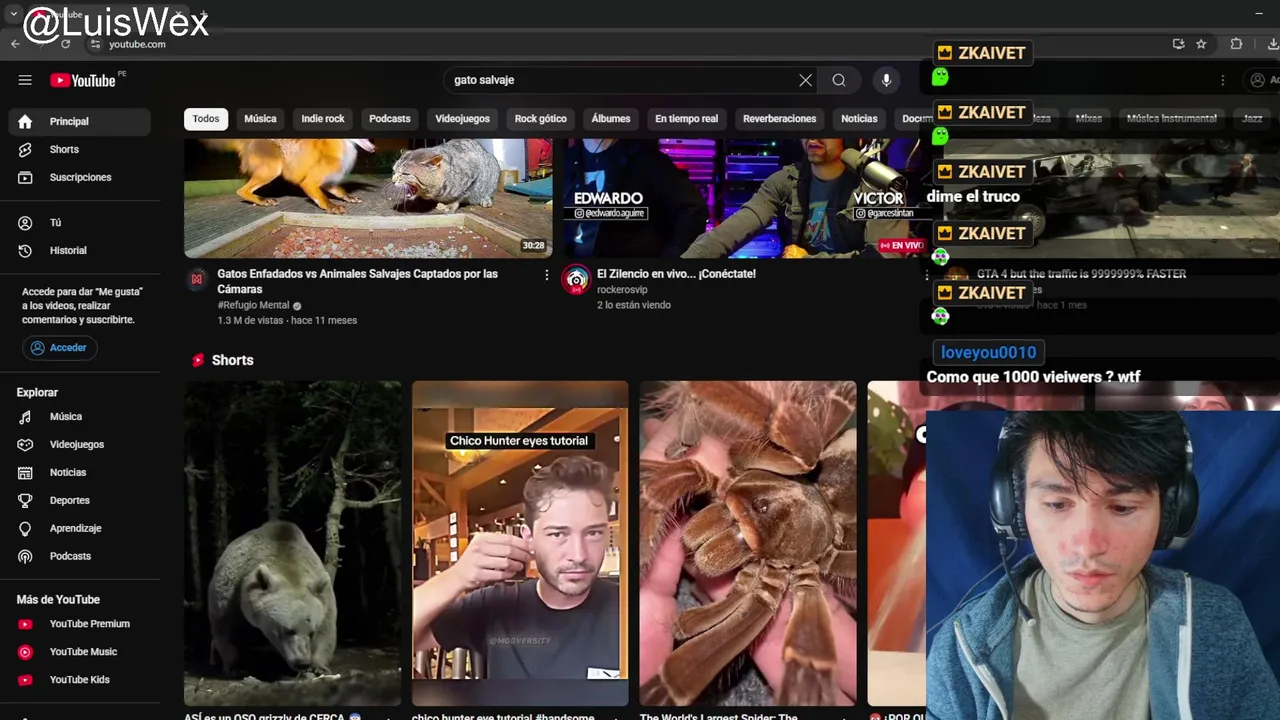Select the Todos filter chip
This screenshot has height=720, width=1280.
coord(206,119)
